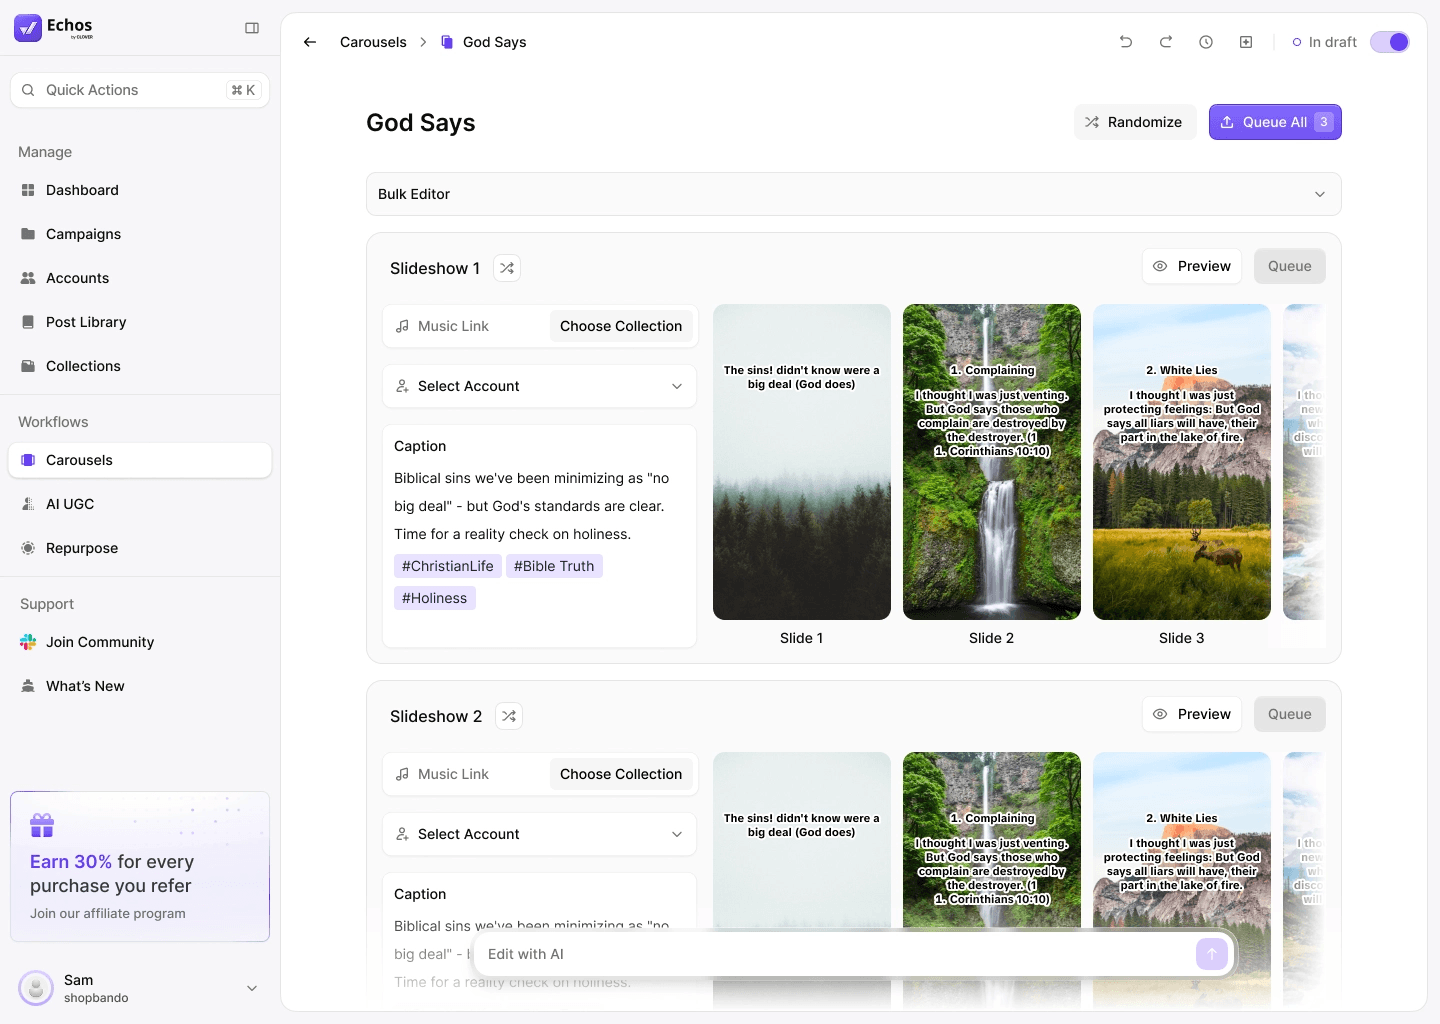
Task: Click the #Bible Truth hashtag
Action: (x=554, y=566)
